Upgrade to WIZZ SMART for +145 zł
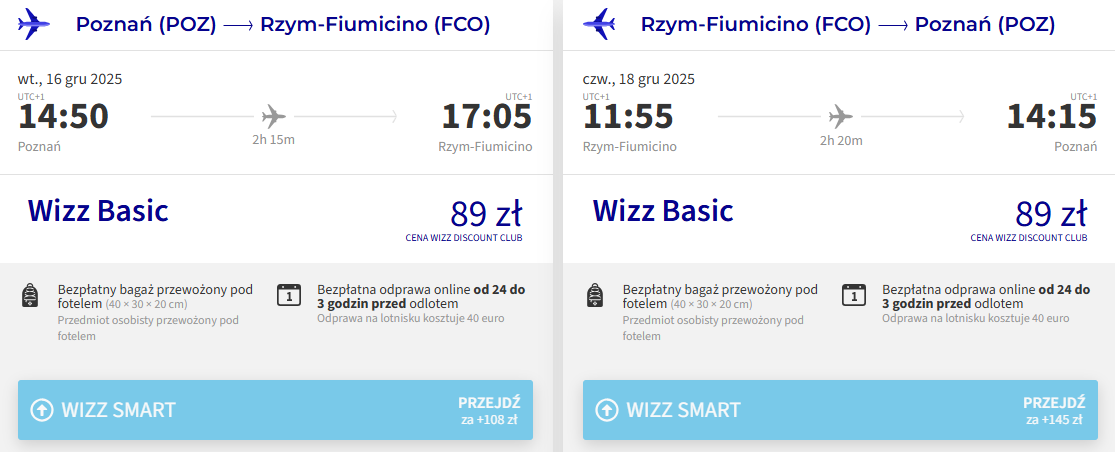 tap(840, 410)
